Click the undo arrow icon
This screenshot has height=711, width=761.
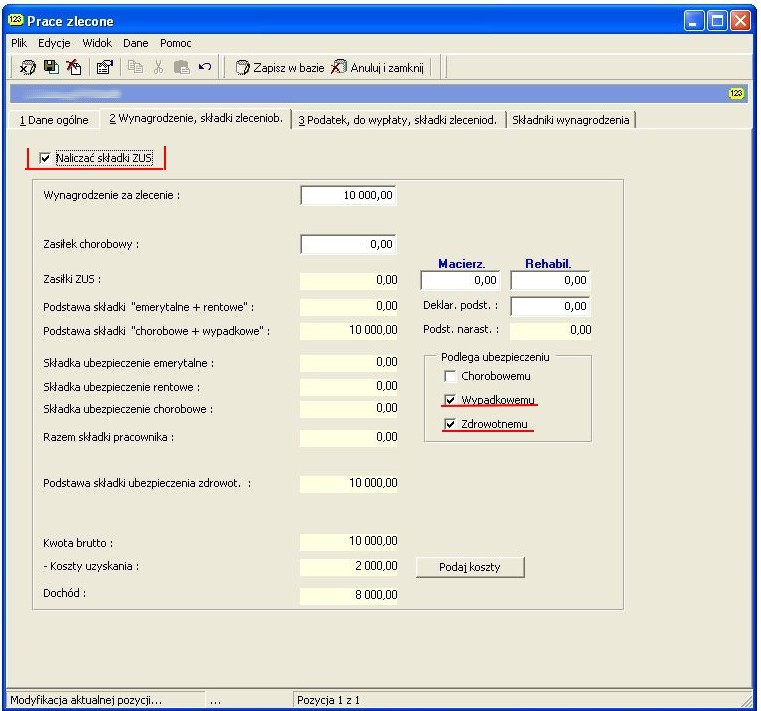(x=205, y=66)
